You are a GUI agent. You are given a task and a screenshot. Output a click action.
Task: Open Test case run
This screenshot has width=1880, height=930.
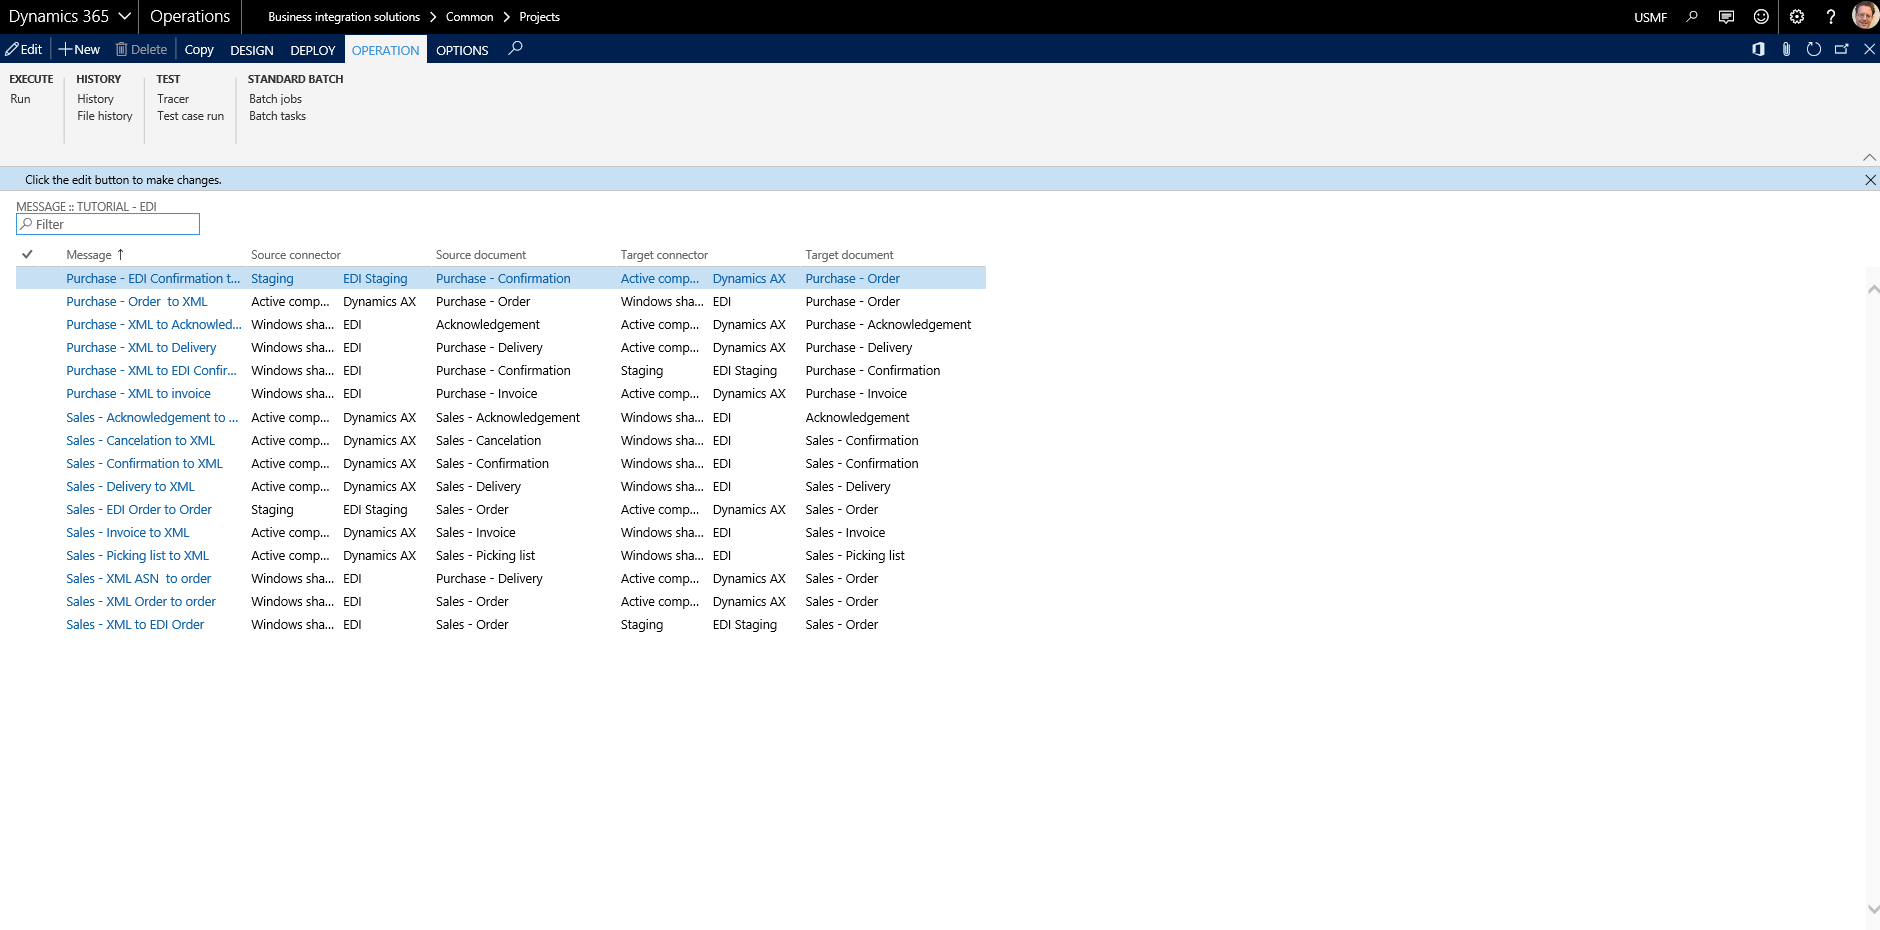point(190,116)
